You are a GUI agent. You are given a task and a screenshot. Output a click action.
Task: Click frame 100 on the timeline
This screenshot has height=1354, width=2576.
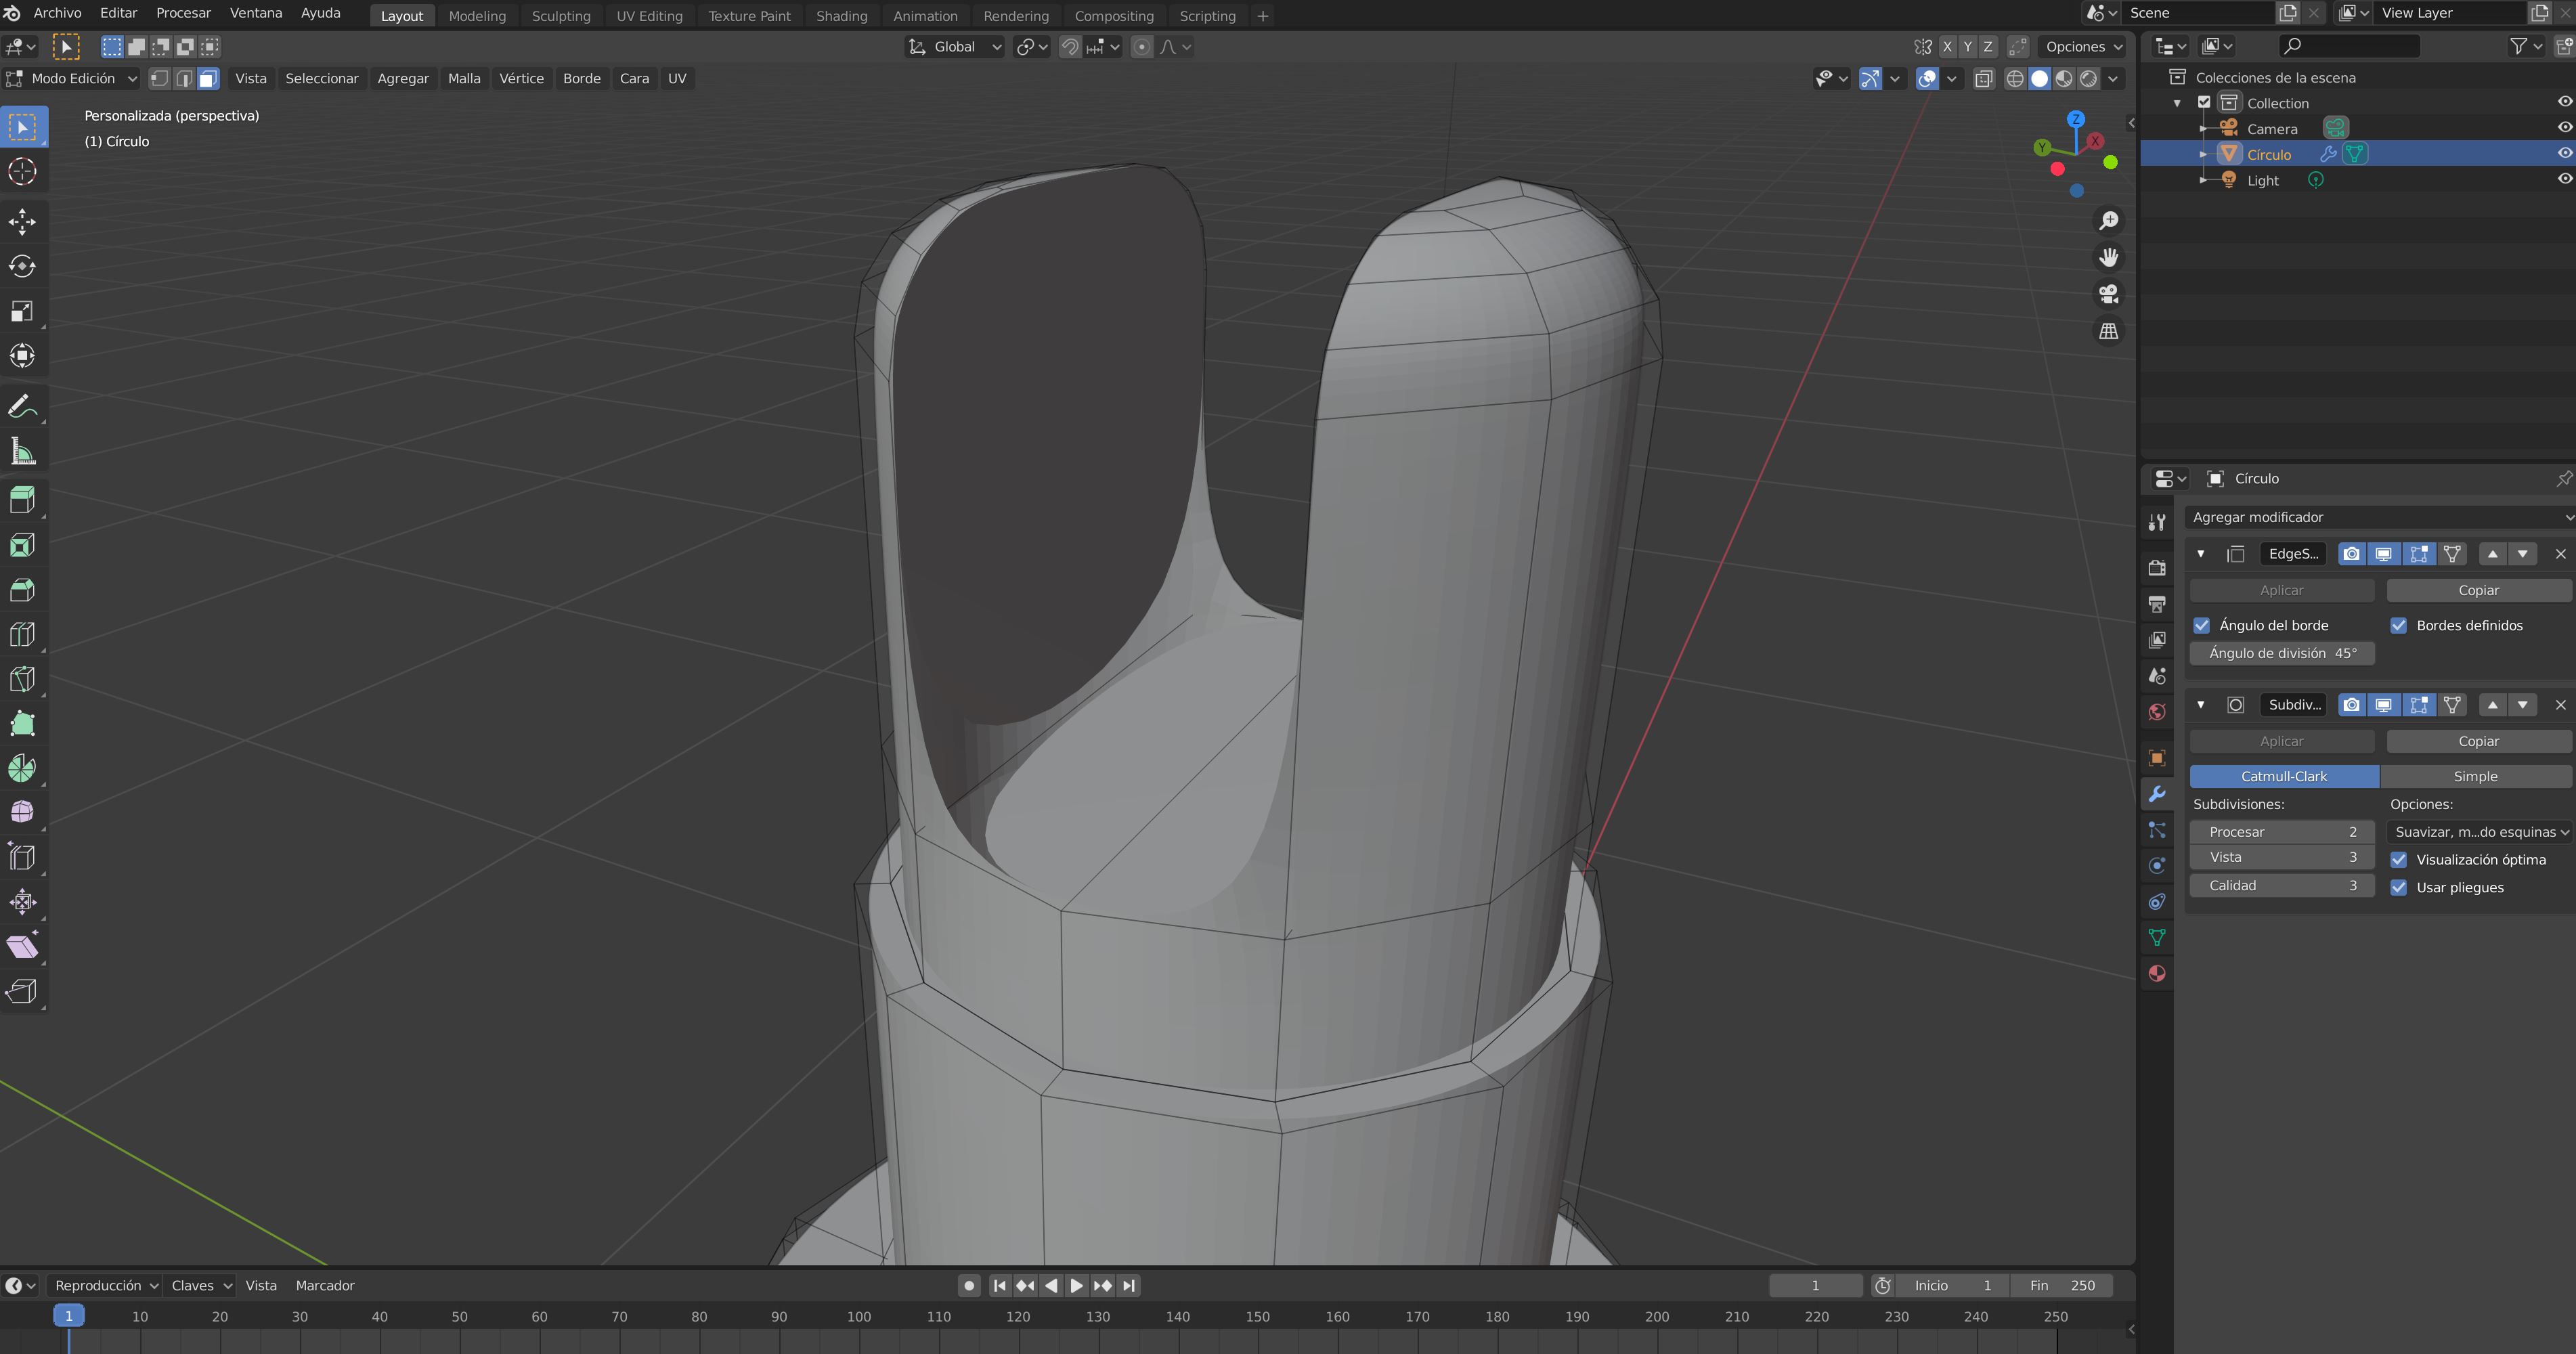tap(858, 1317)
